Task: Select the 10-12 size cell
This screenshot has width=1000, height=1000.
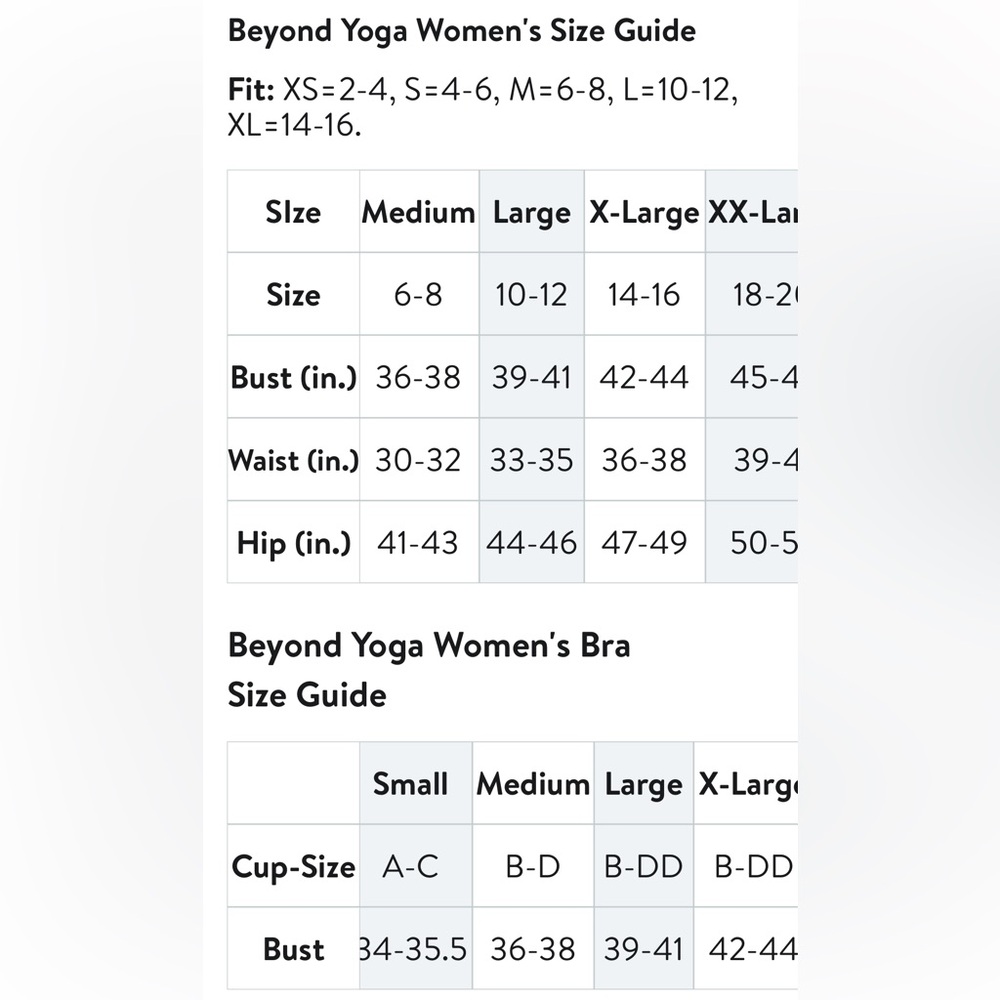Action: point(531,294)
